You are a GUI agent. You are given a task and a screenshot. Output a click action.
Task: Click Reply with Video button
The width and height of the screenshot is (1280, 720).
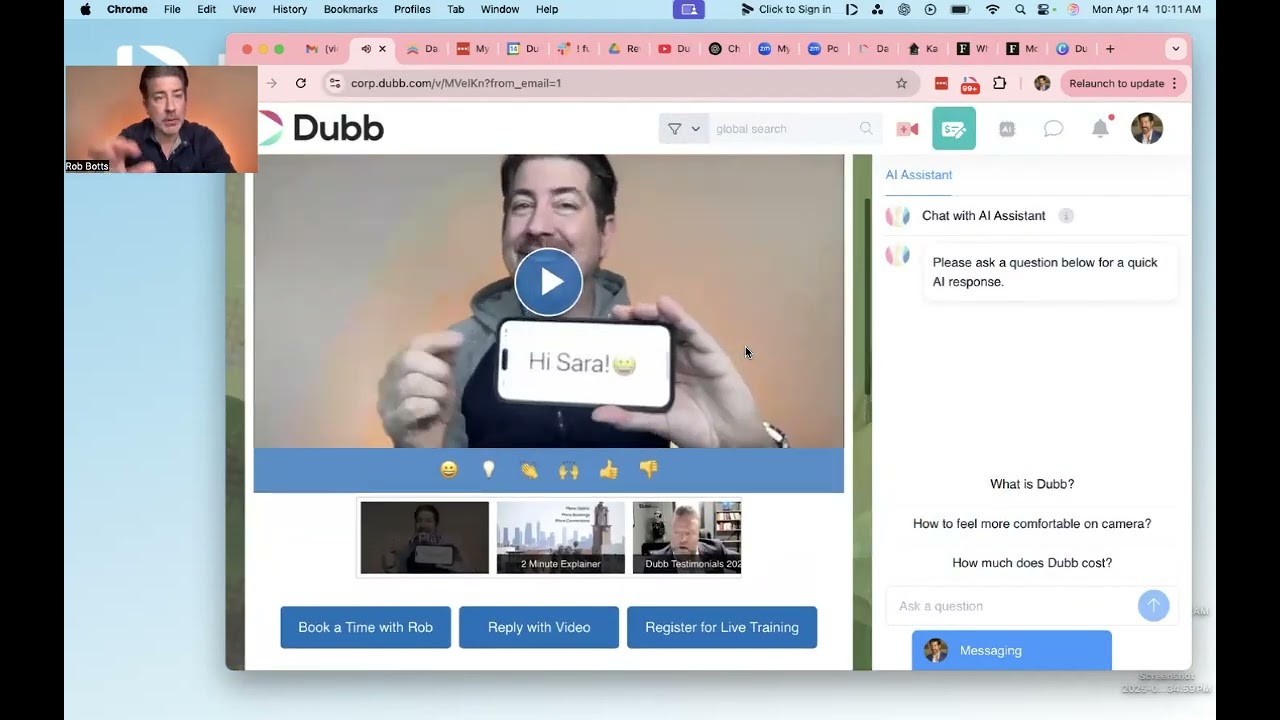point(539,627)
